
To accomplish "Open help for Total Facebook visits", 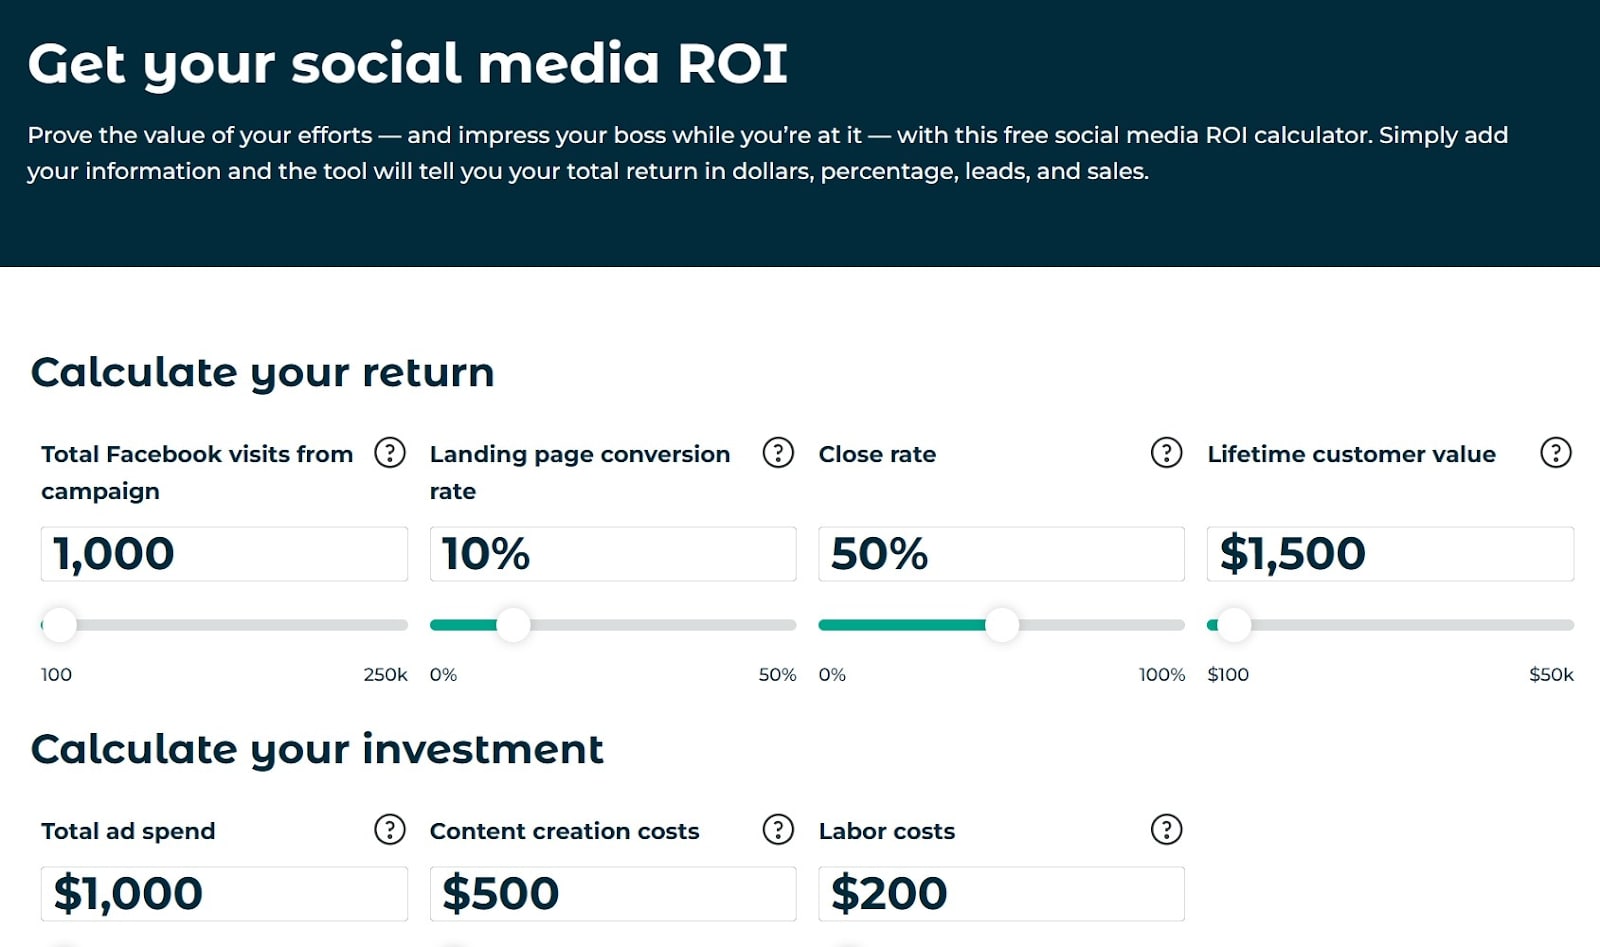I will (x=389, y=453).
